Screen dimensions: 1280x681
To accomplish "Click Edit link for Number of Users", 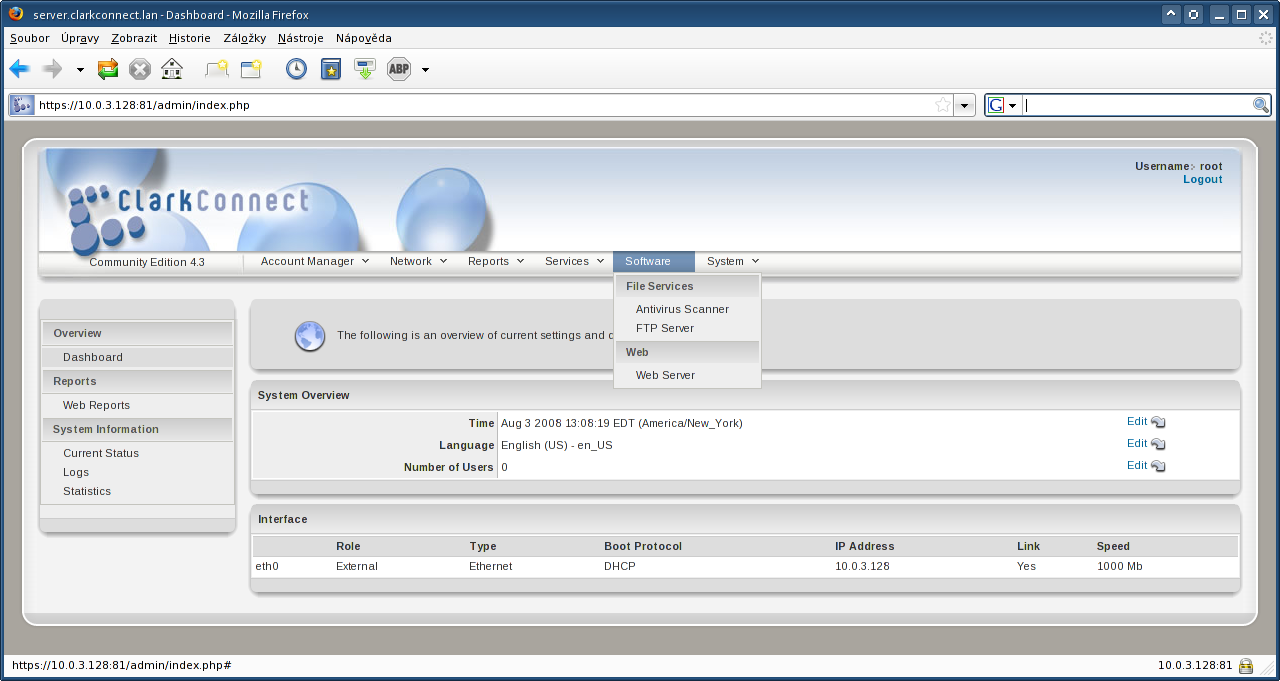I will tap(1137, 466).
